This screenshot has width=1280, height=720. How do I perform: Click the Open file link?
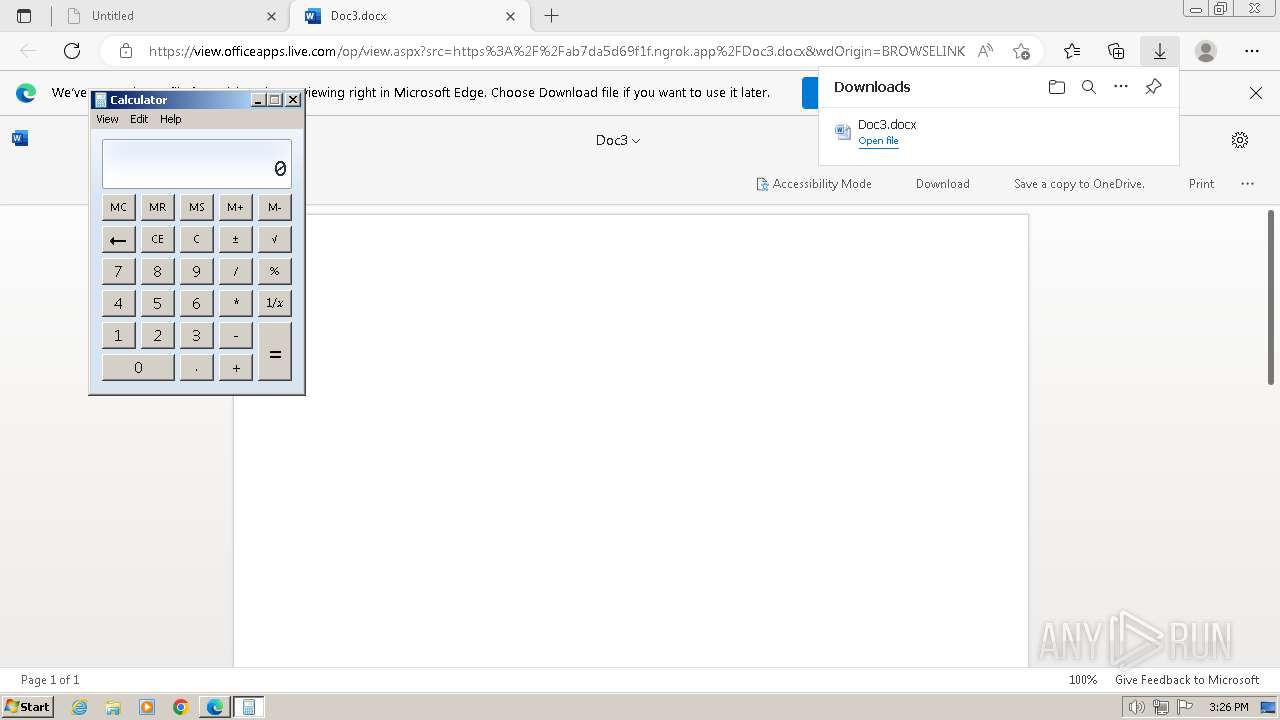point(878,141)
